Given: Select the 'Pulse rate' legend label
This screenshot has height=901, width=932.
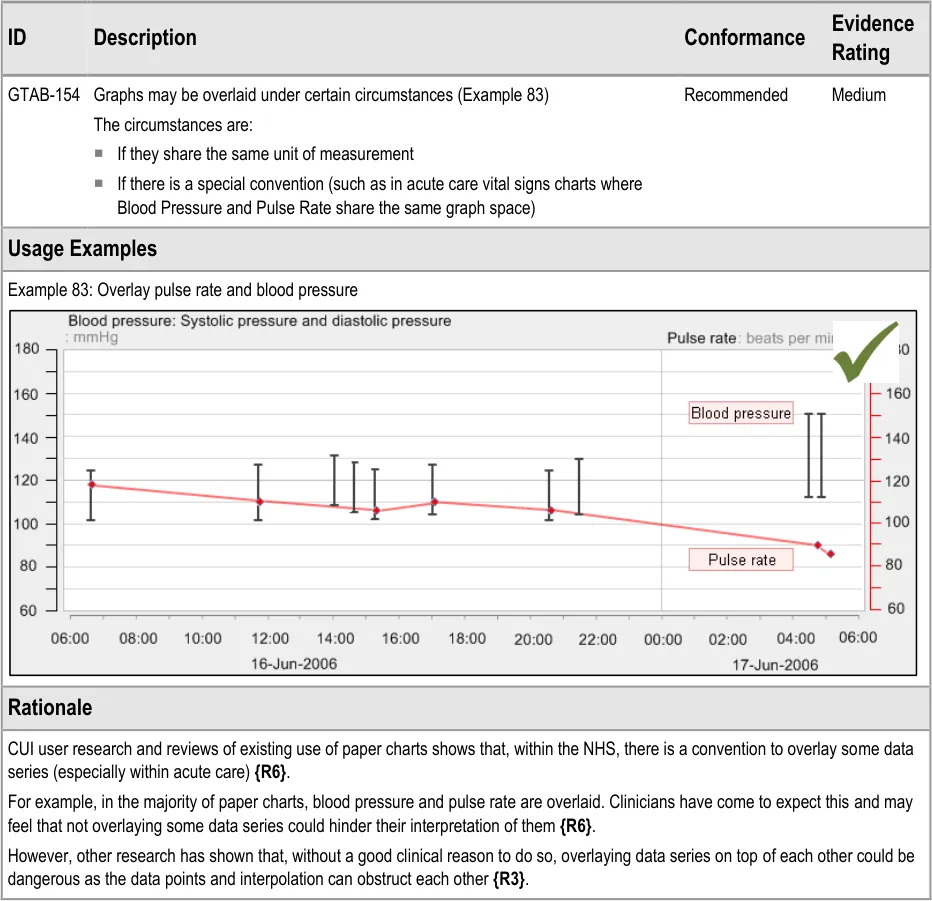Looking at the screenshot, I should point(741,560).
